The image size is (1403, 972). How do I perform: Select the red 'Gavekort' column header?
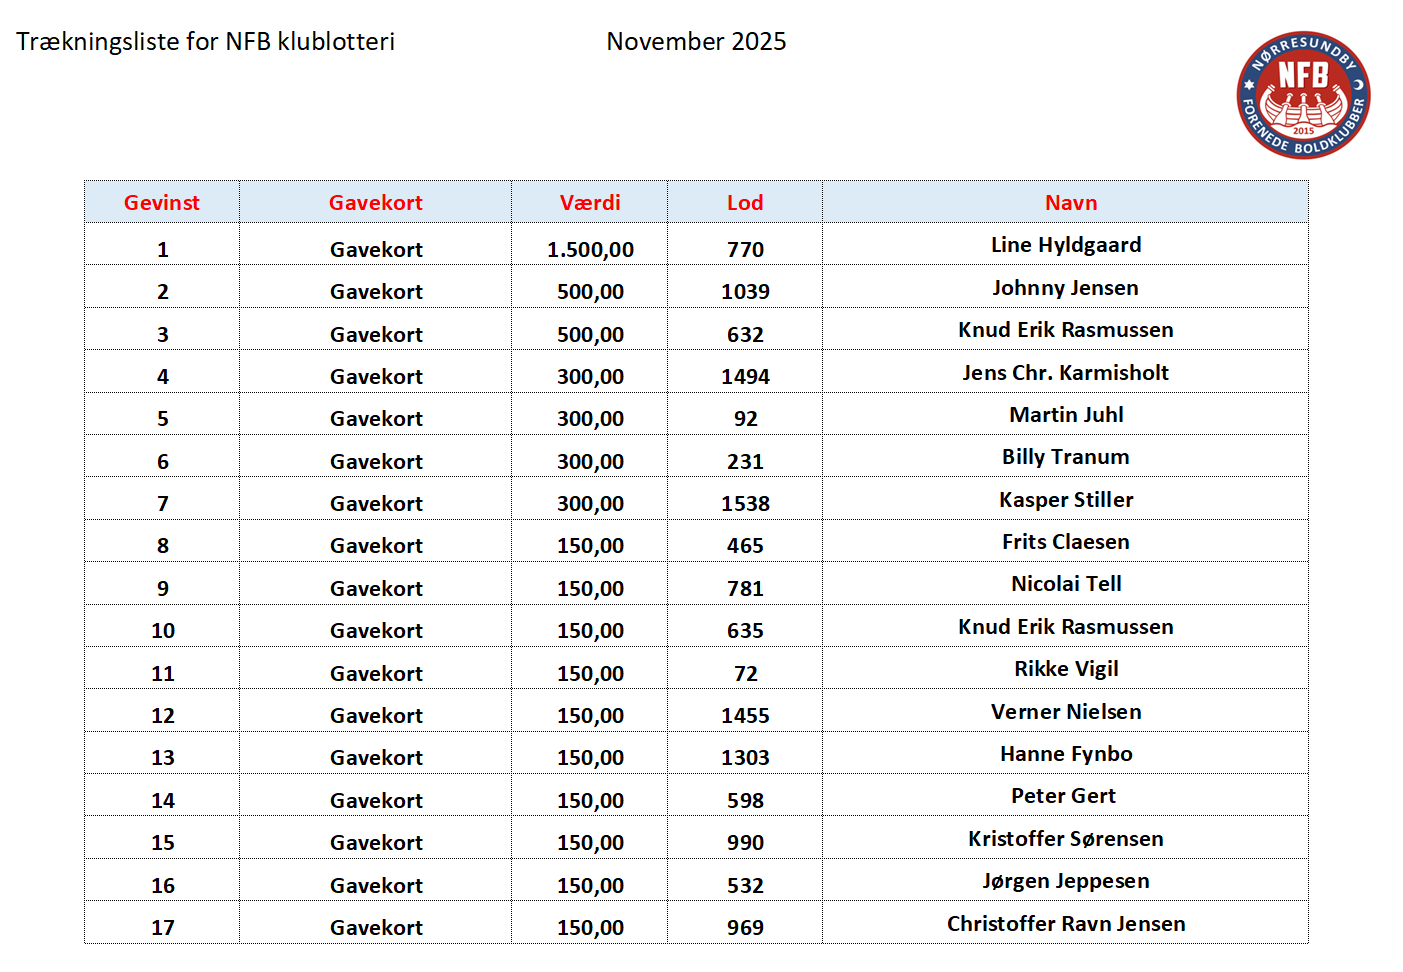[376, 203]
